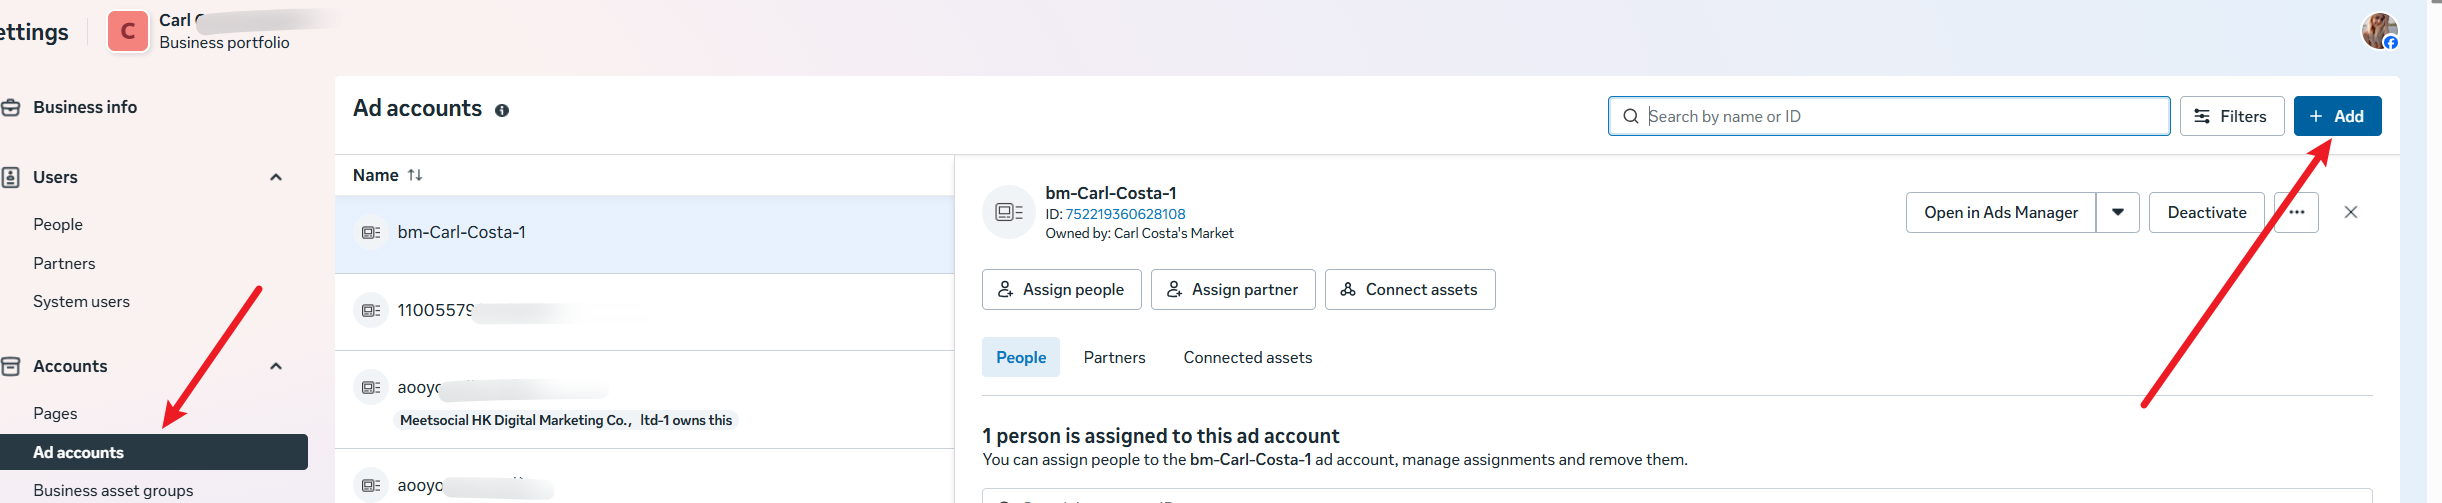2442x503 pixels.
Task: Click the blue Add button
Action: [2337, 116]
